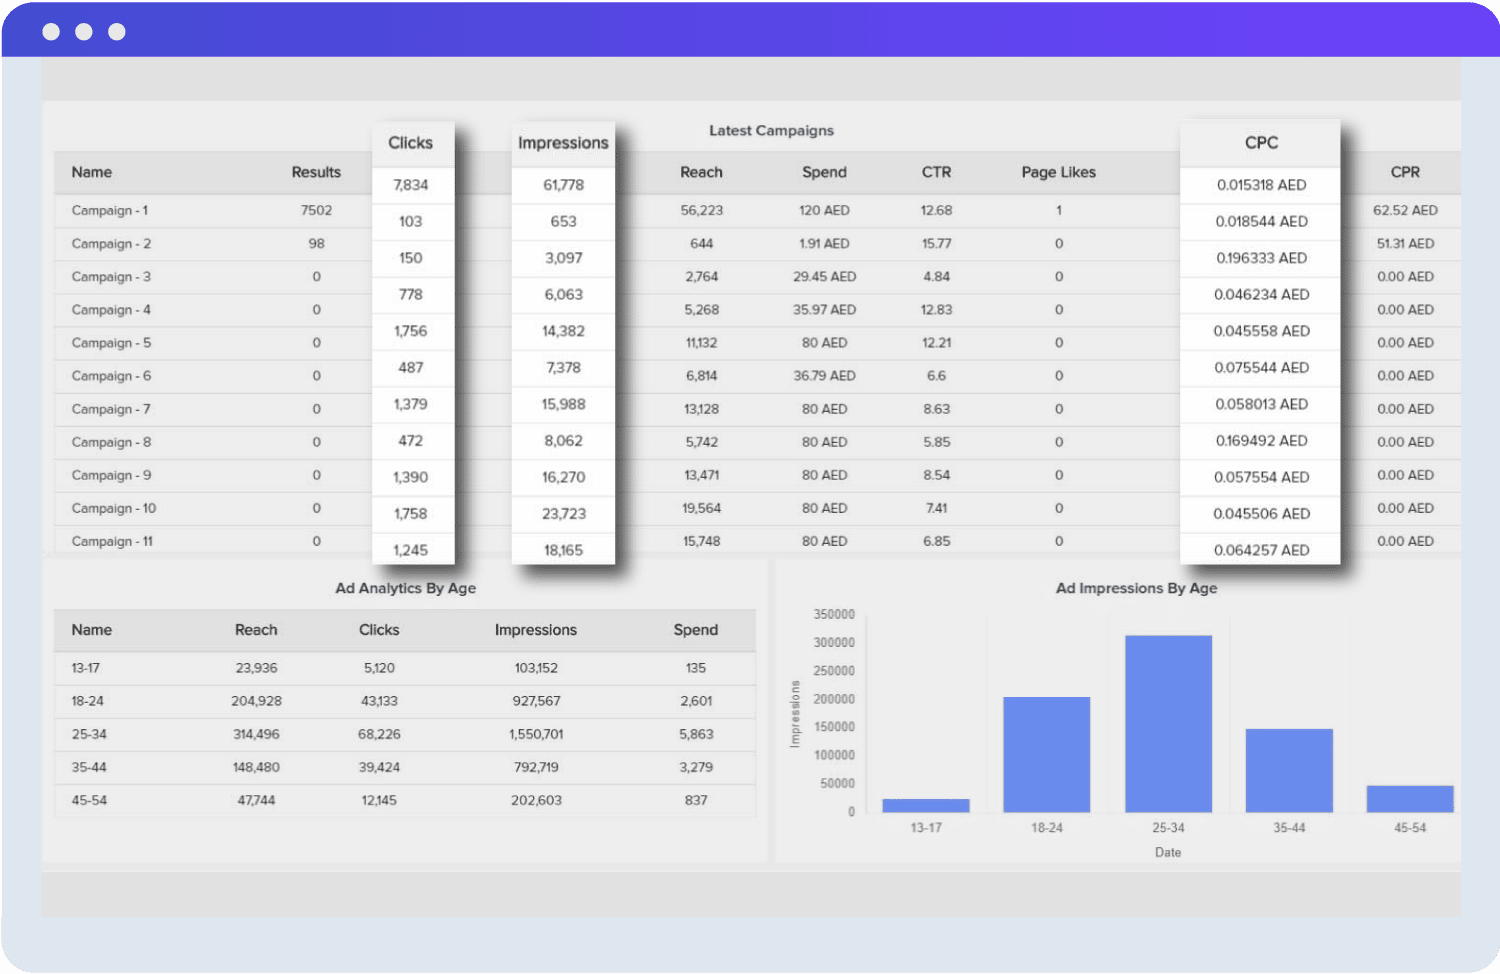This screenshot has height=974, width=1500.
Task: Sort campaigns by the Clicks column
Action: pyautogui.click(x=412, y=142)
